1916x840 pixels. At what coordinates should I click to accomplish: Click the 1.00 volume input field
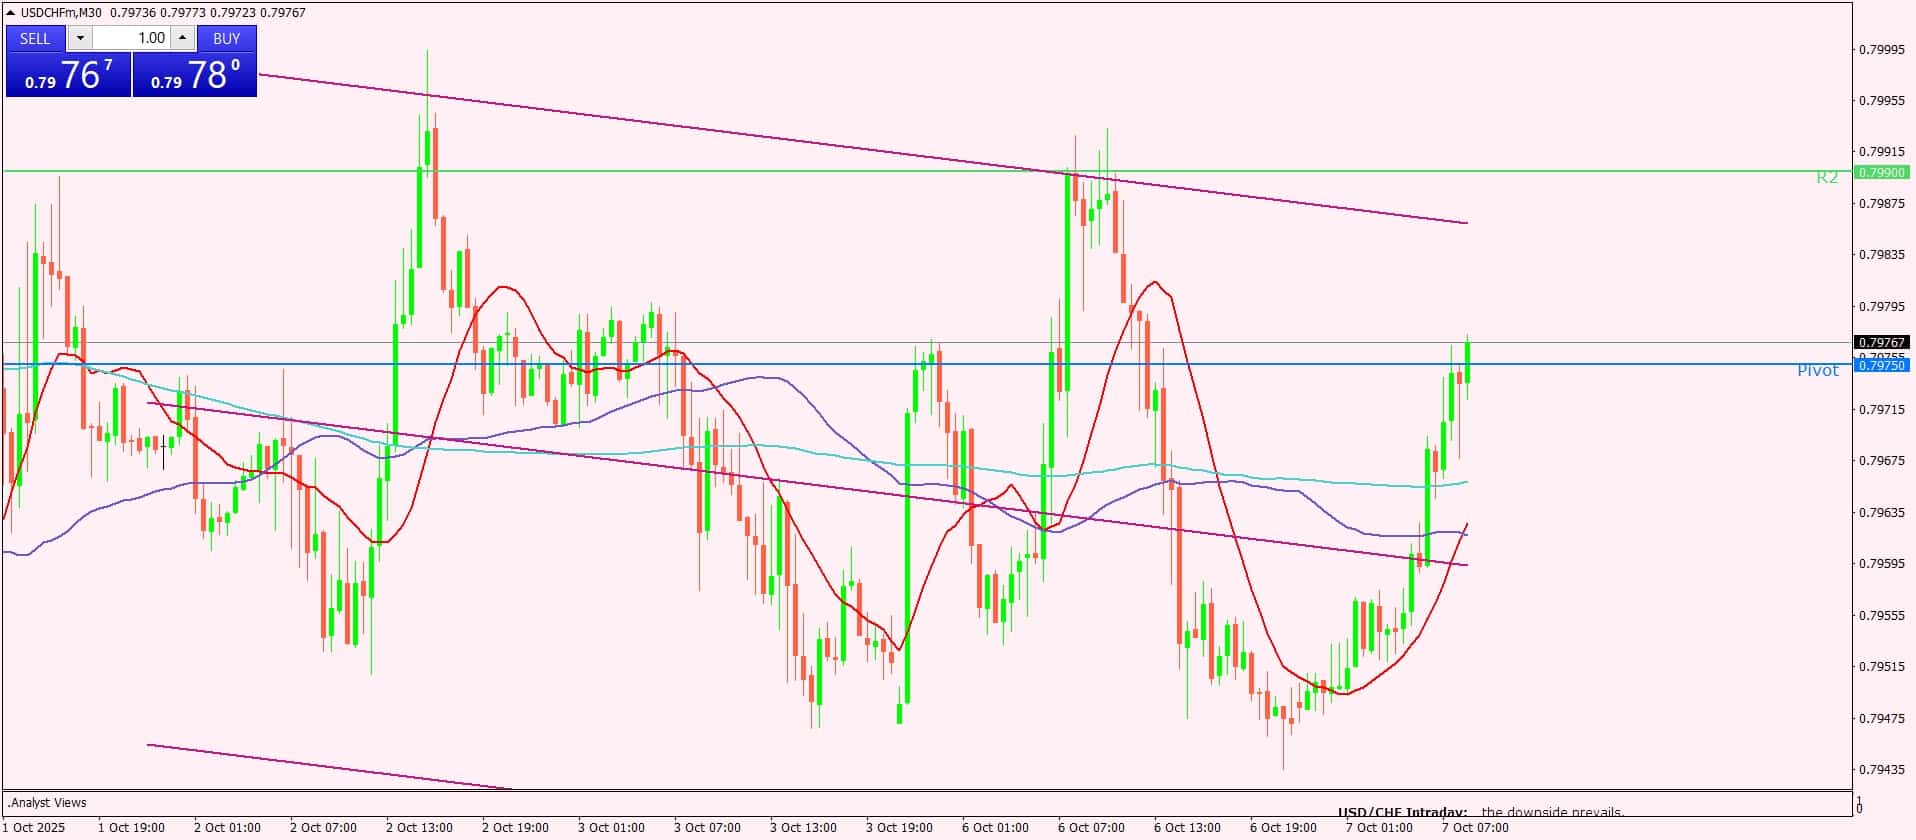pos(132,38)
